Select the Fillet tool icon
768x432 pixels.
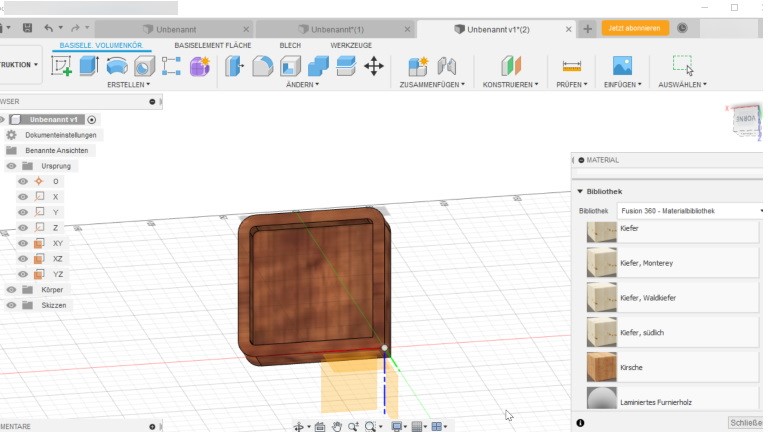pos(262,66)
